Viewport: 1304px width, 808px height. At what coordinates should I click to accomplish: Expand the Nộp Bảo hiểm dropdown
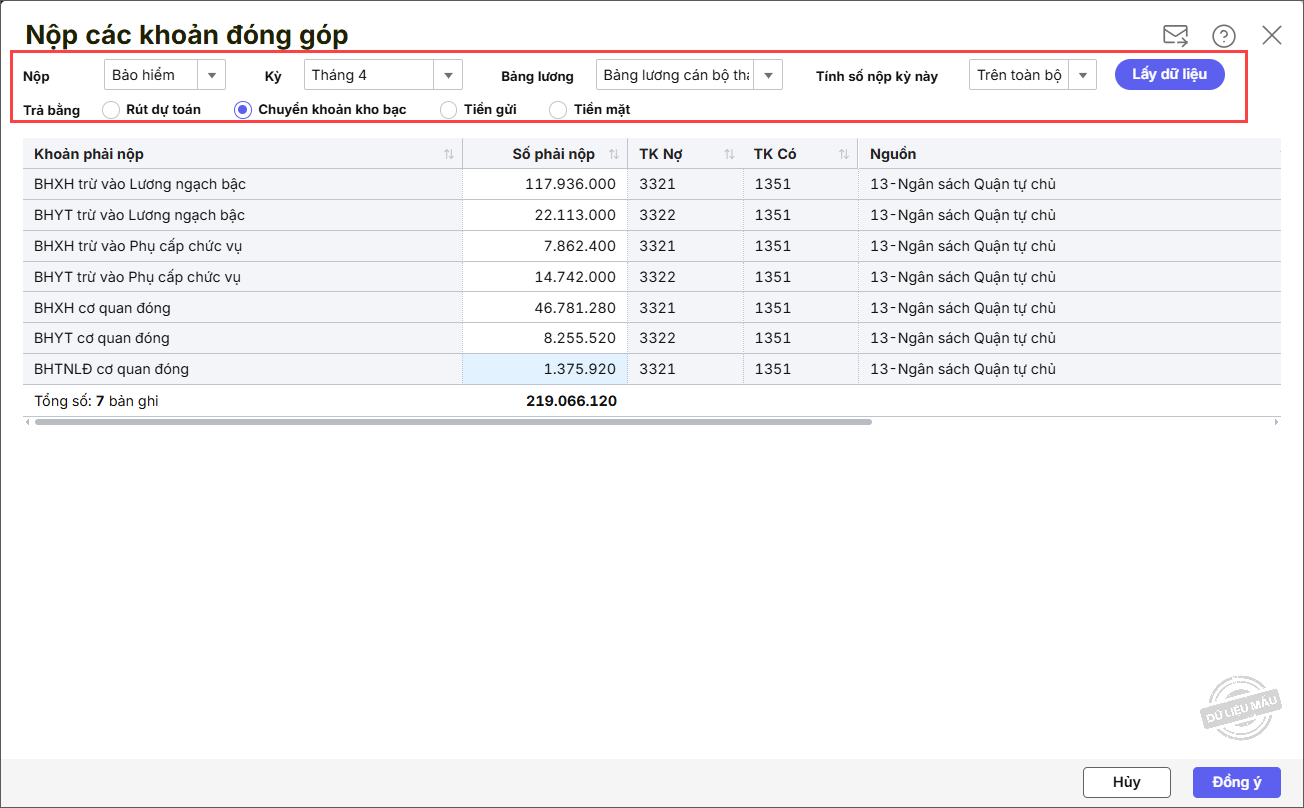212,75
